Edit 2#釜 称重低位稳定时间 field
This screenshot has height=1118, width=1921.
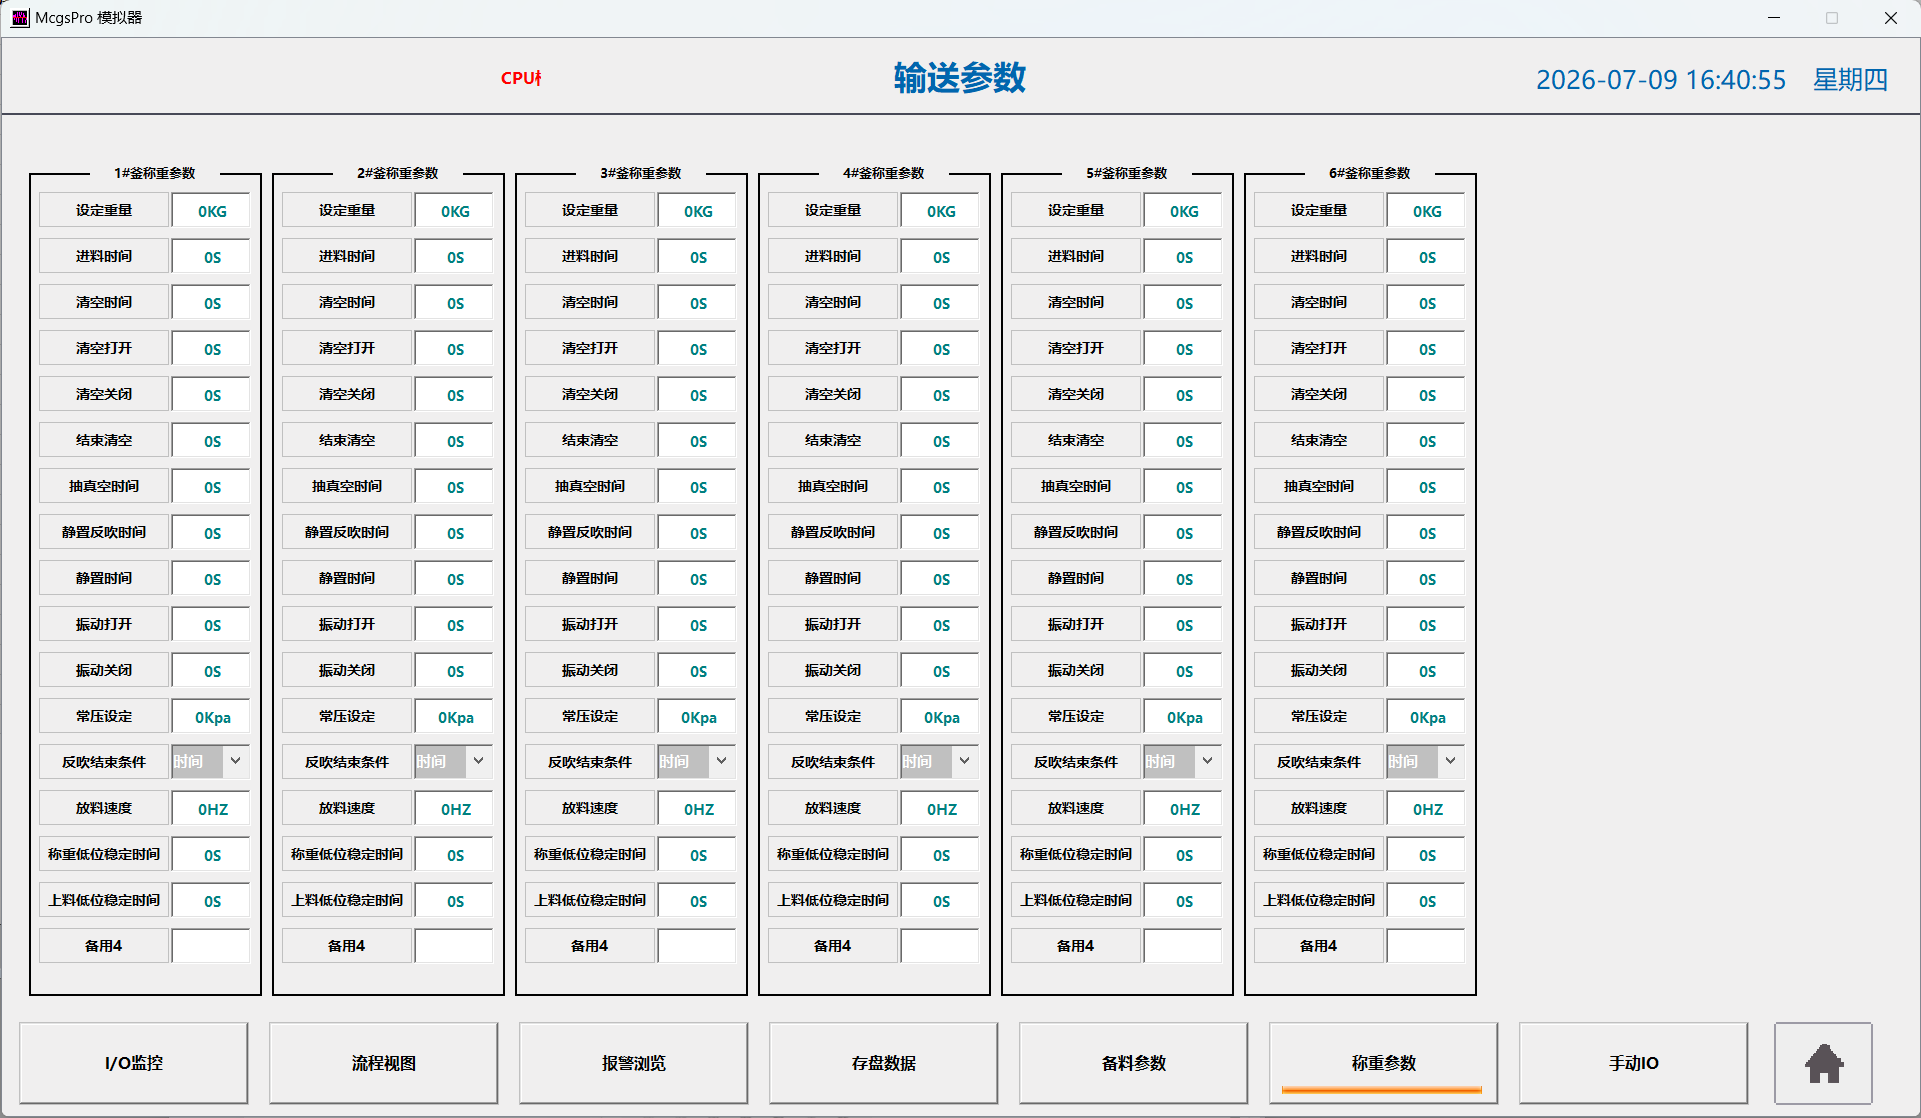(x=454, y=855)
